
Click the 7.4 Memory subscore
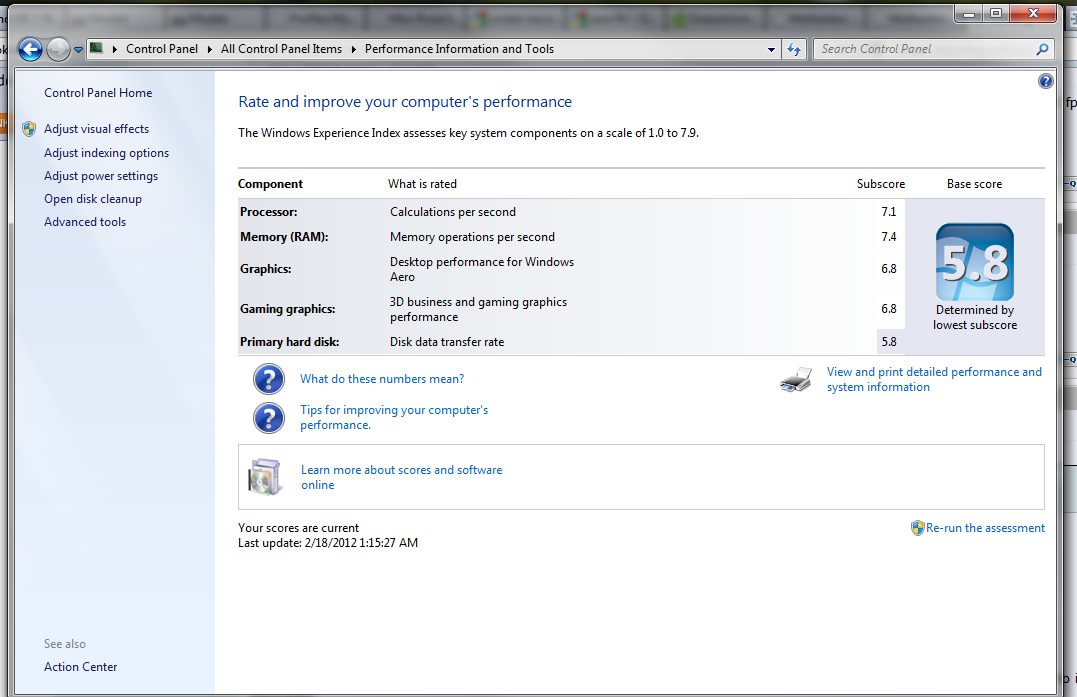[x=889, y=237]
